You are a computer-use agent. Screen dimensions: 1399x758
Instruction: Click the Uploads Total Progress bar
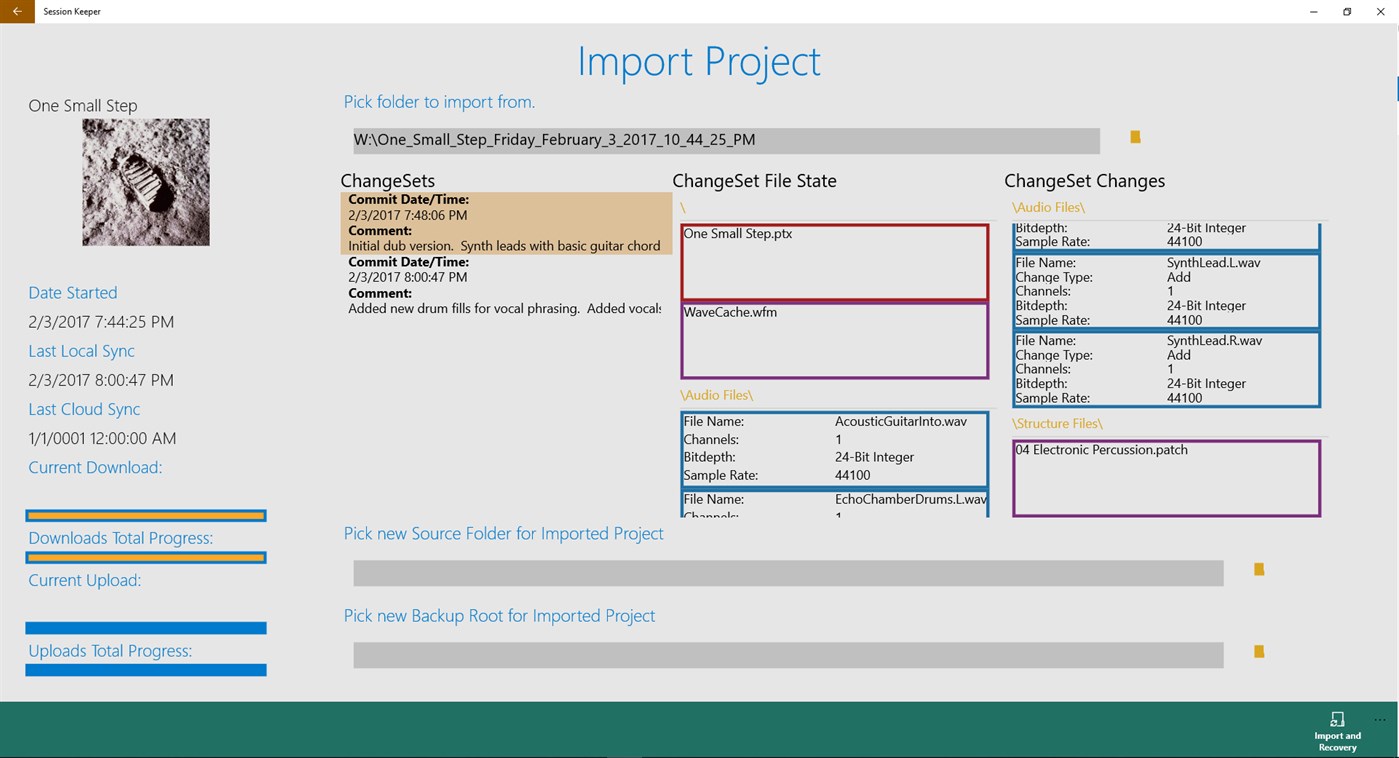pos(146,670)
